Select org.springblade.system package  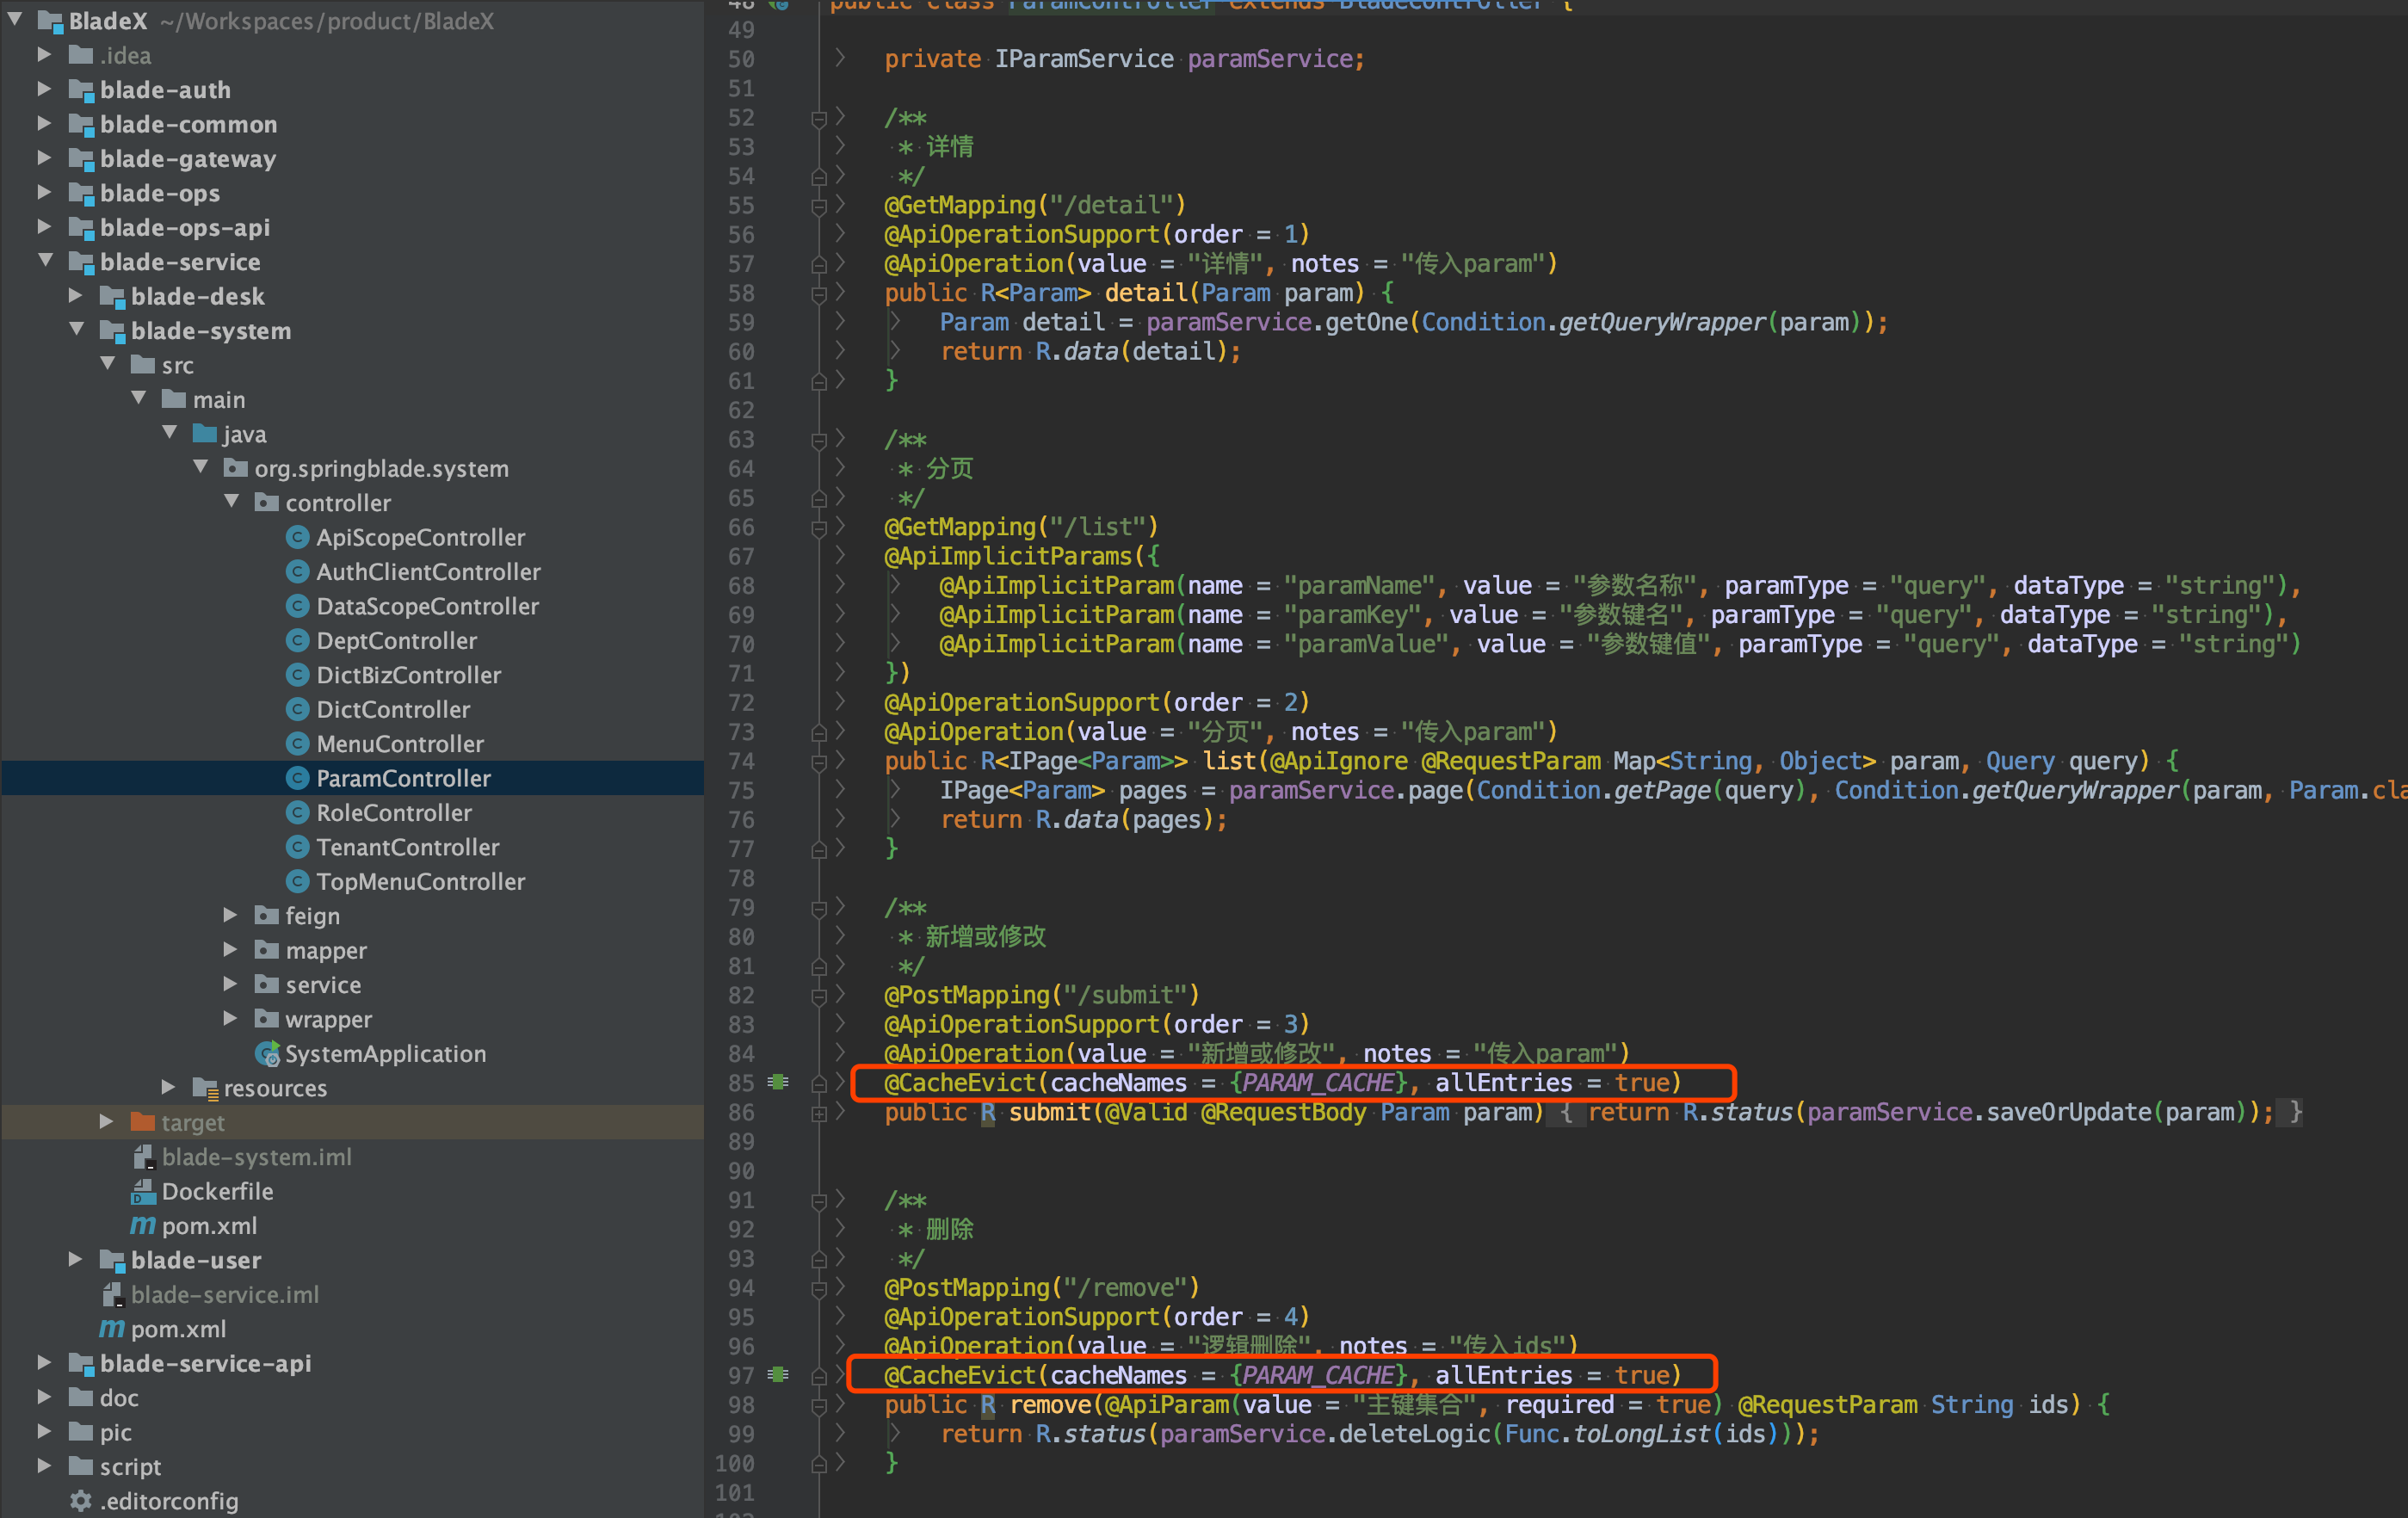coord(381,468)
